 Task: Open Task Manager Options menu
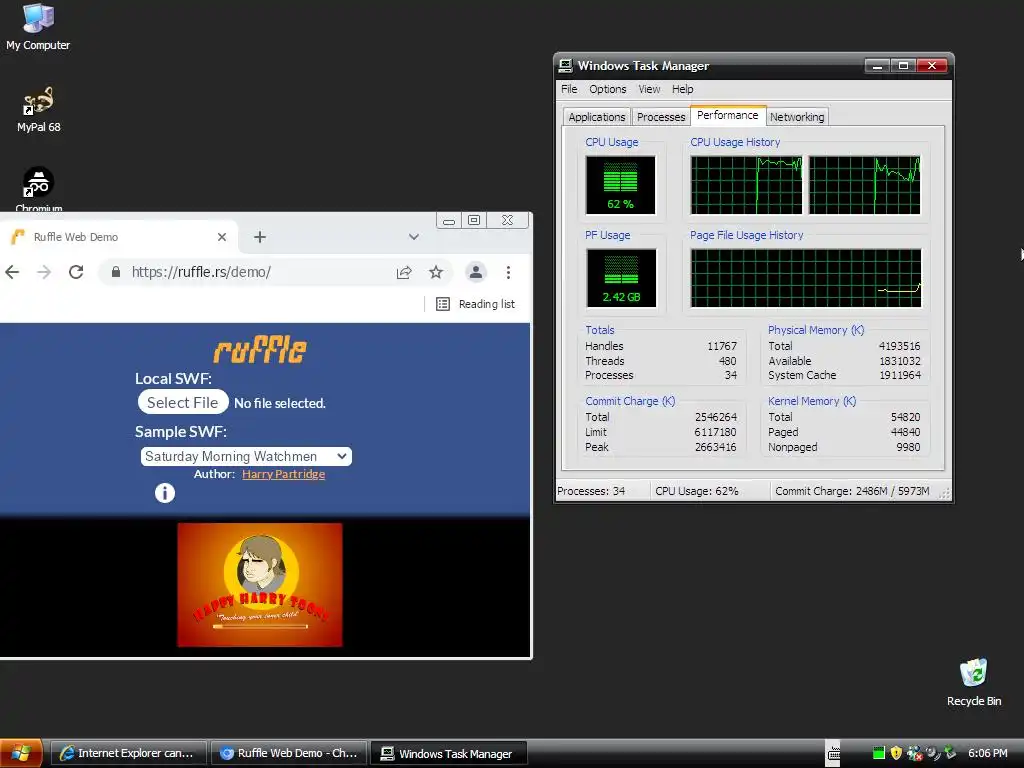coord(607,89)
